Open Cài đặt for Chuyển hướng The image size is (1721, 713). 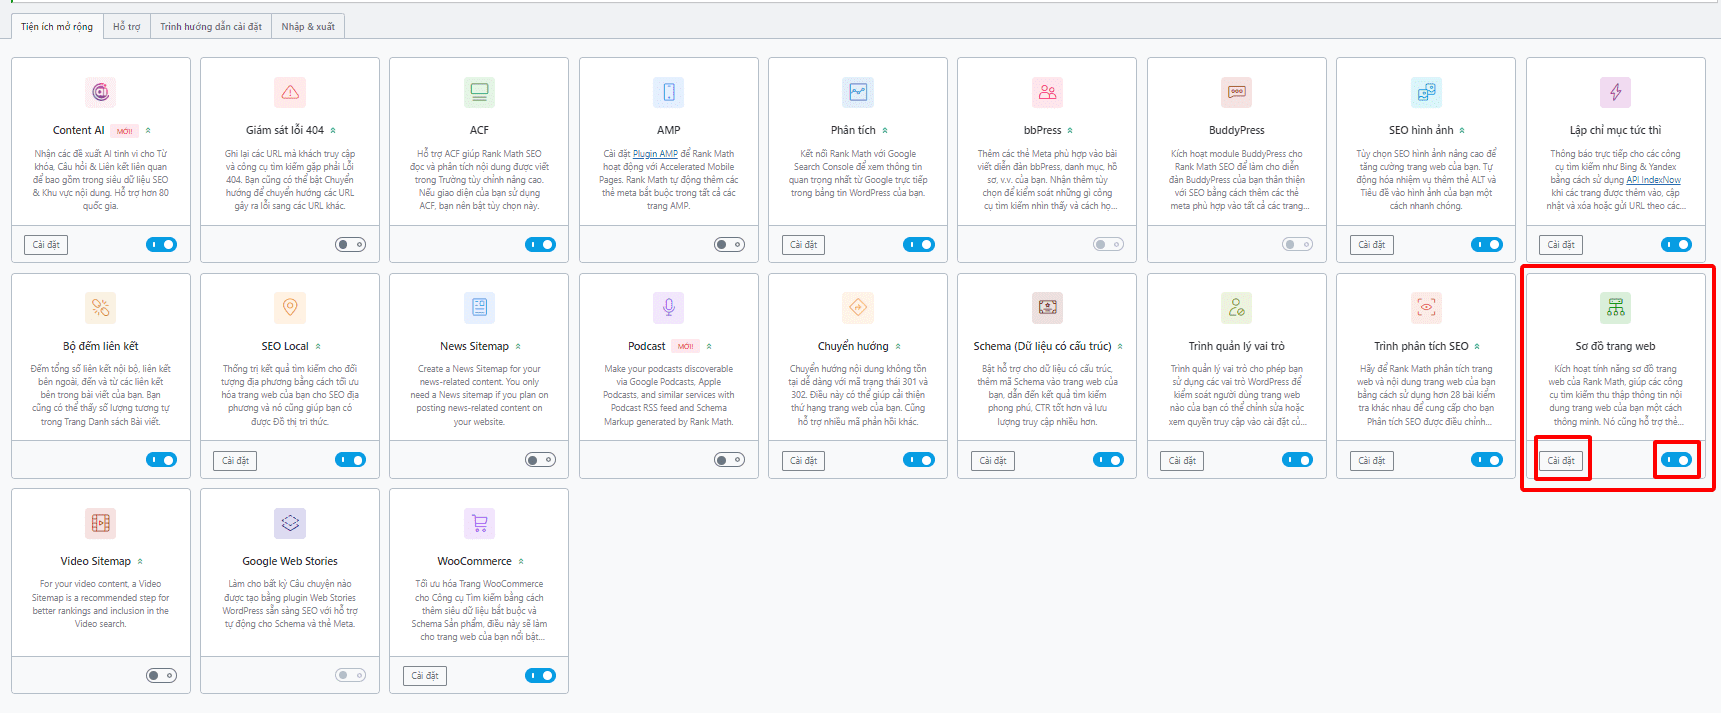804,460
